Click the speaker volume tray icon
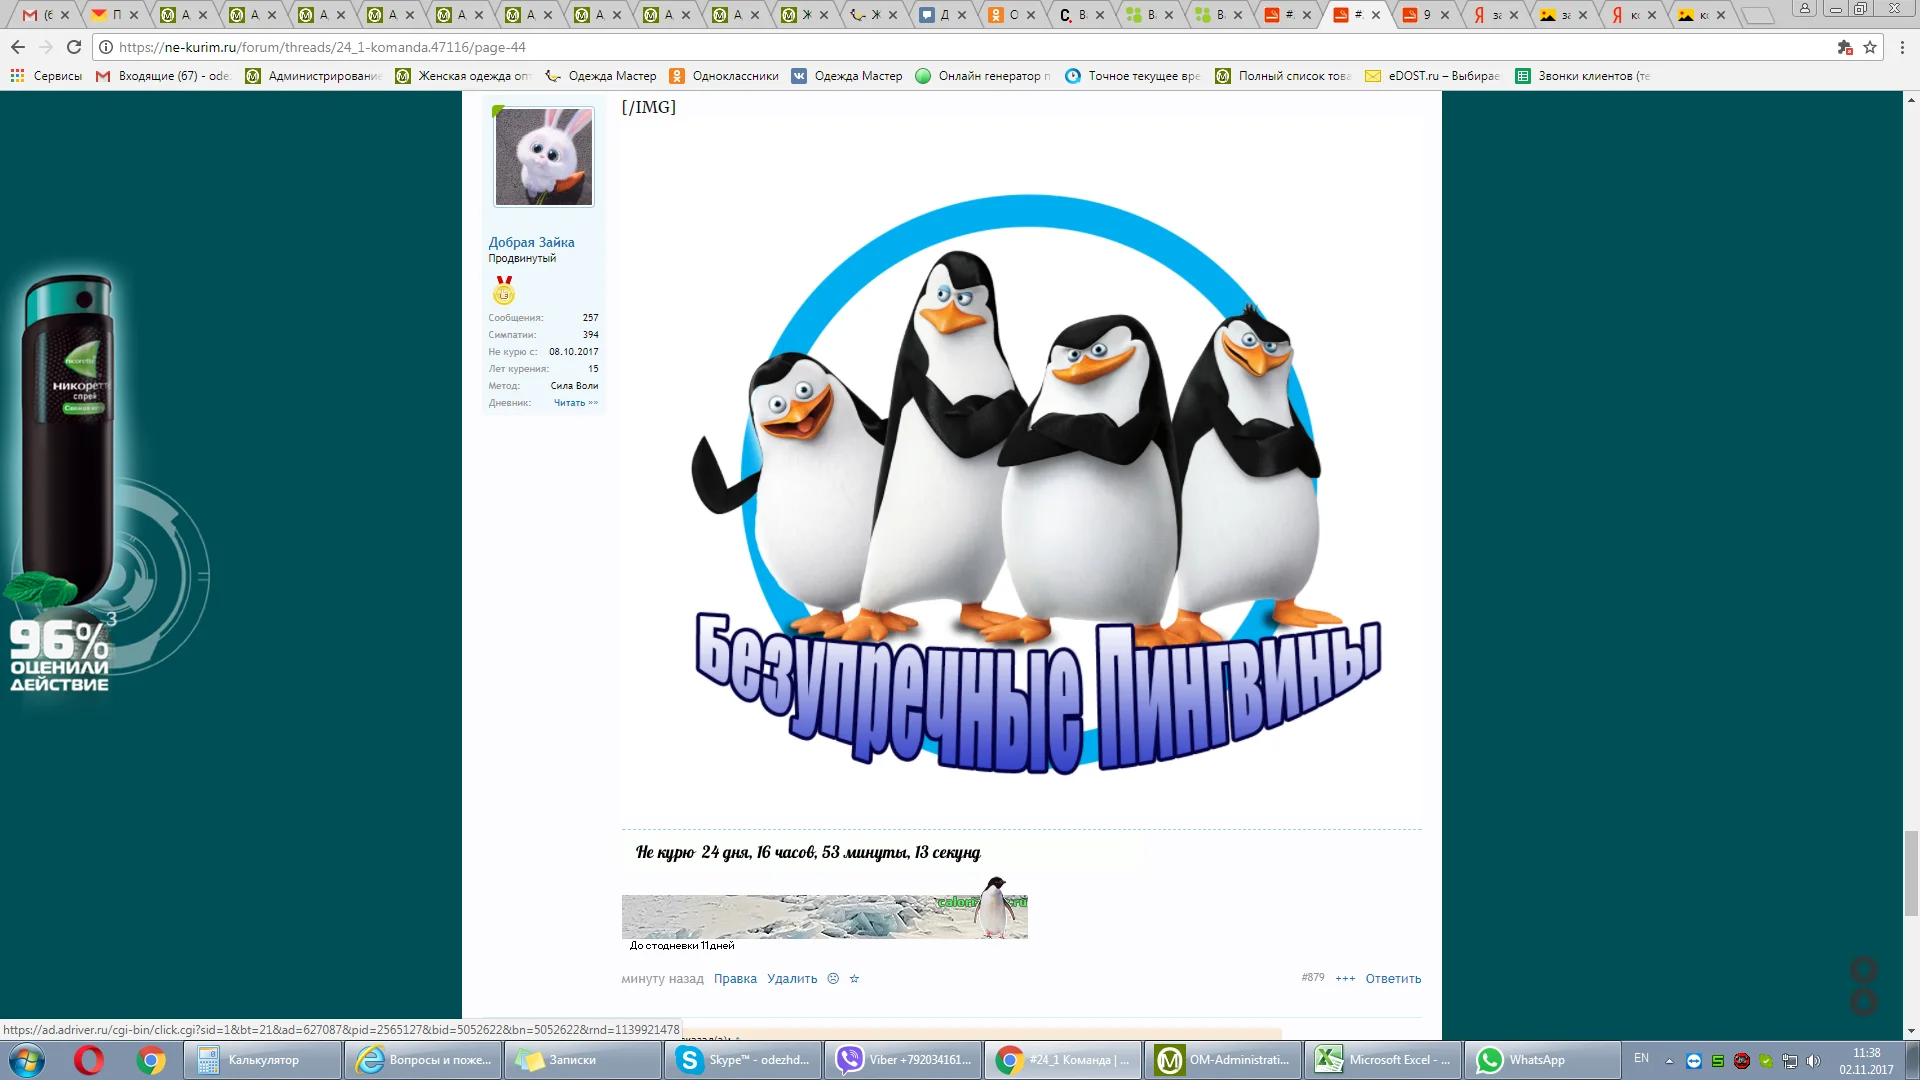The height and width of the screenshot is (1080, 1920). (1814, 1061)
